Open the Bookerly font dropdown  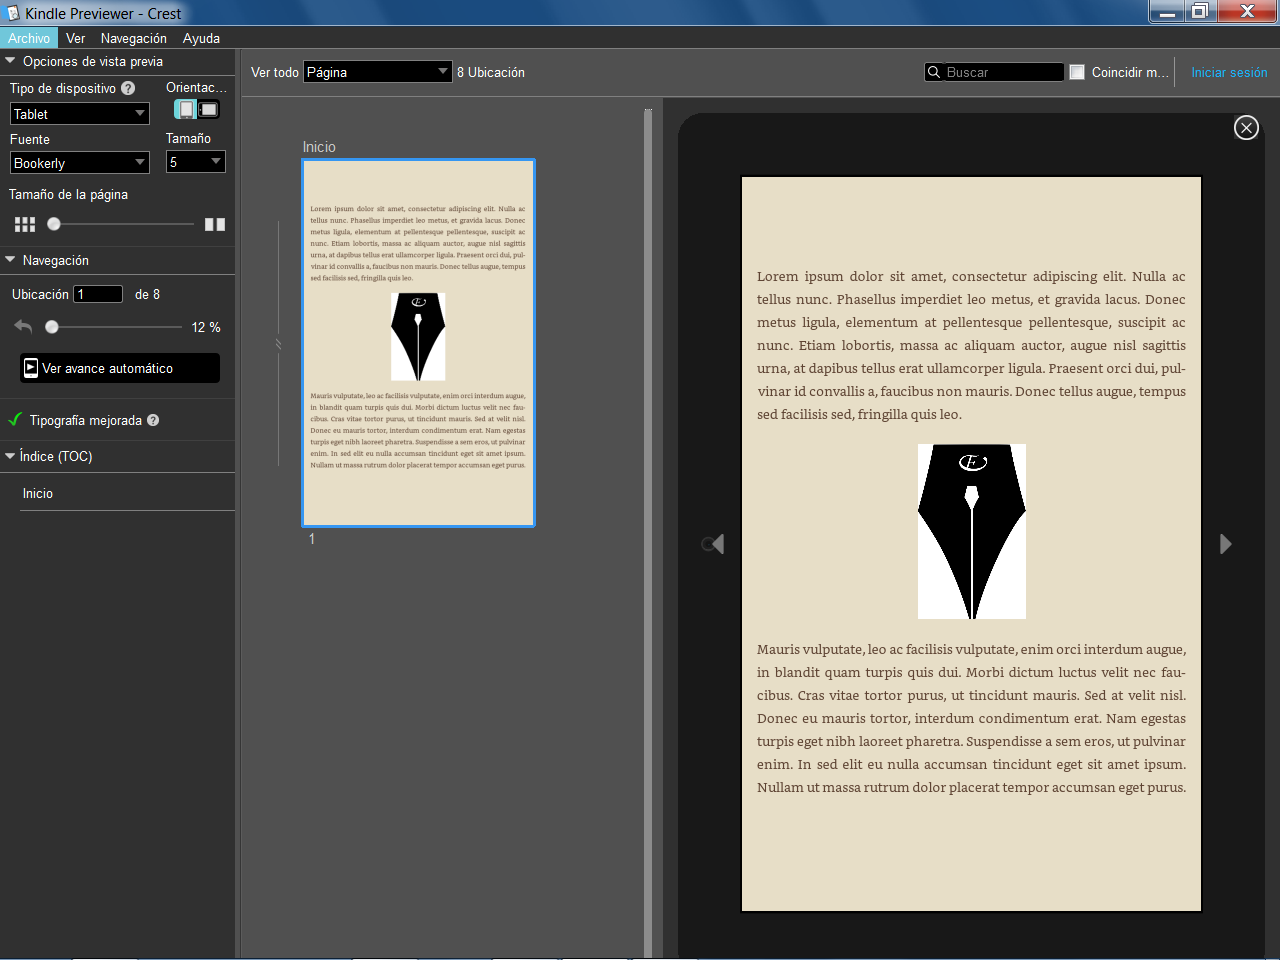click(80, 163)
